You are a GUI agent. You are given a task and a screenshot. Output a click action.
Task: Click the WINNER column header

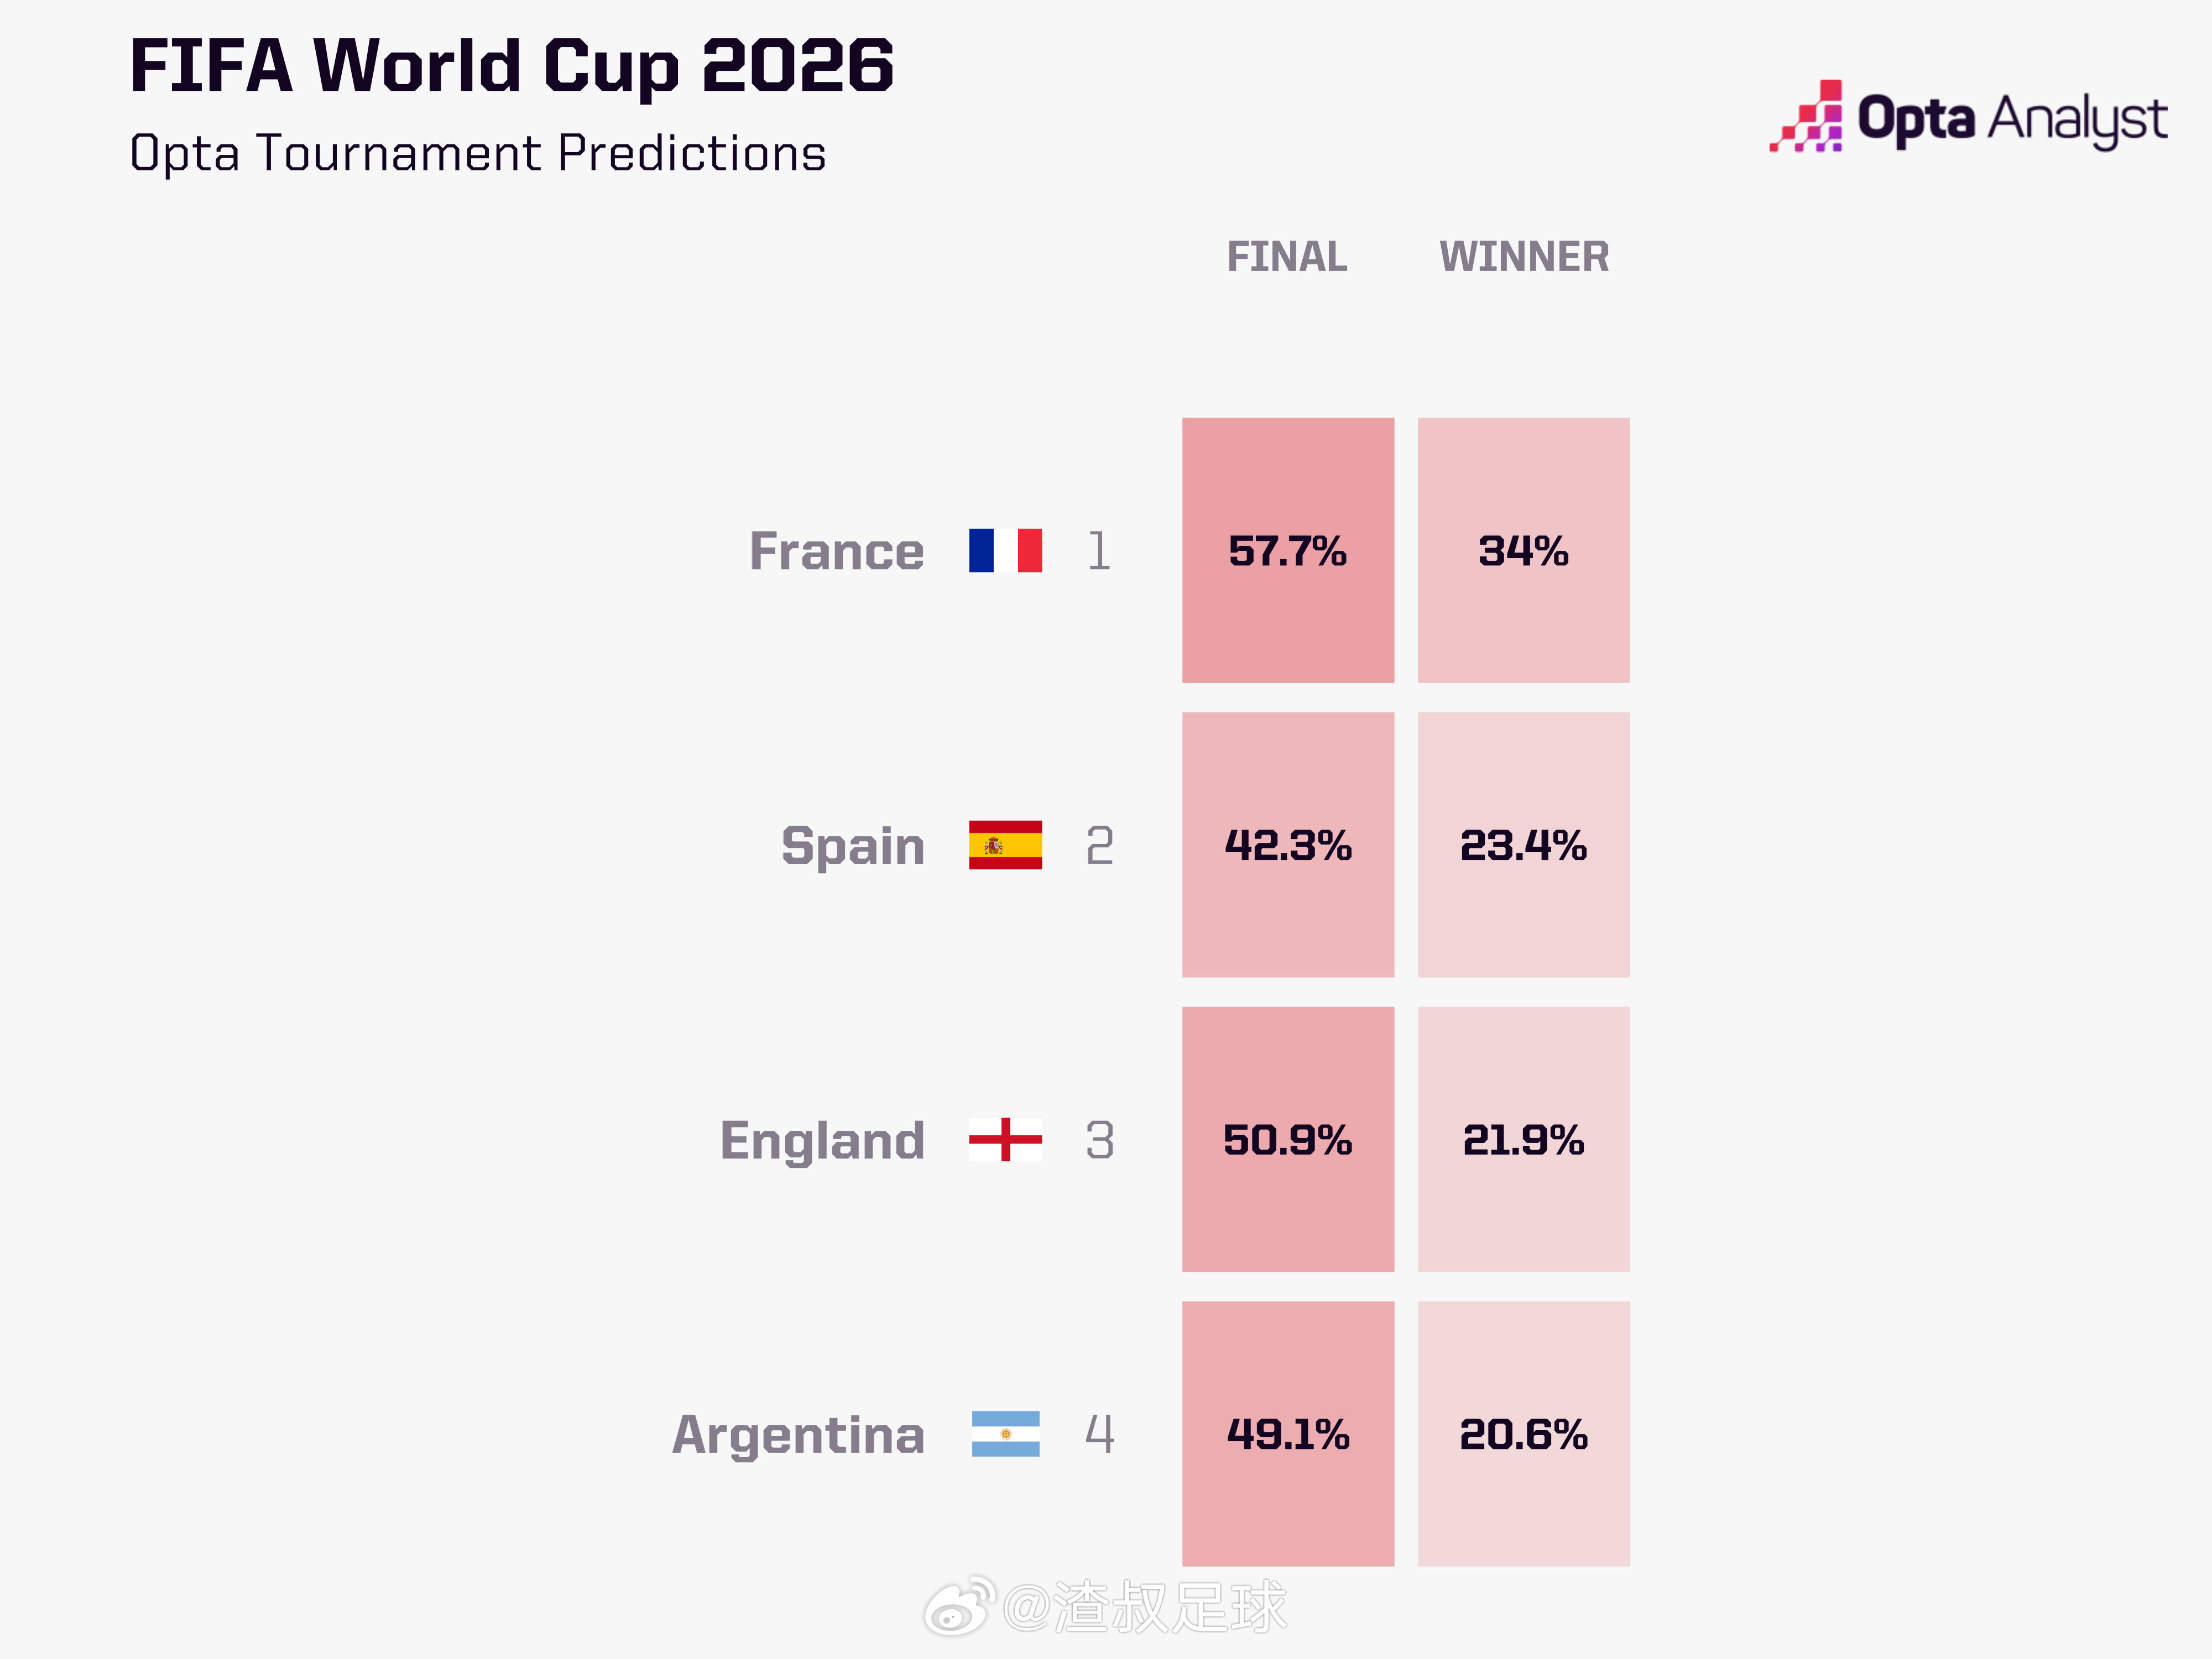click(1524, 257)
